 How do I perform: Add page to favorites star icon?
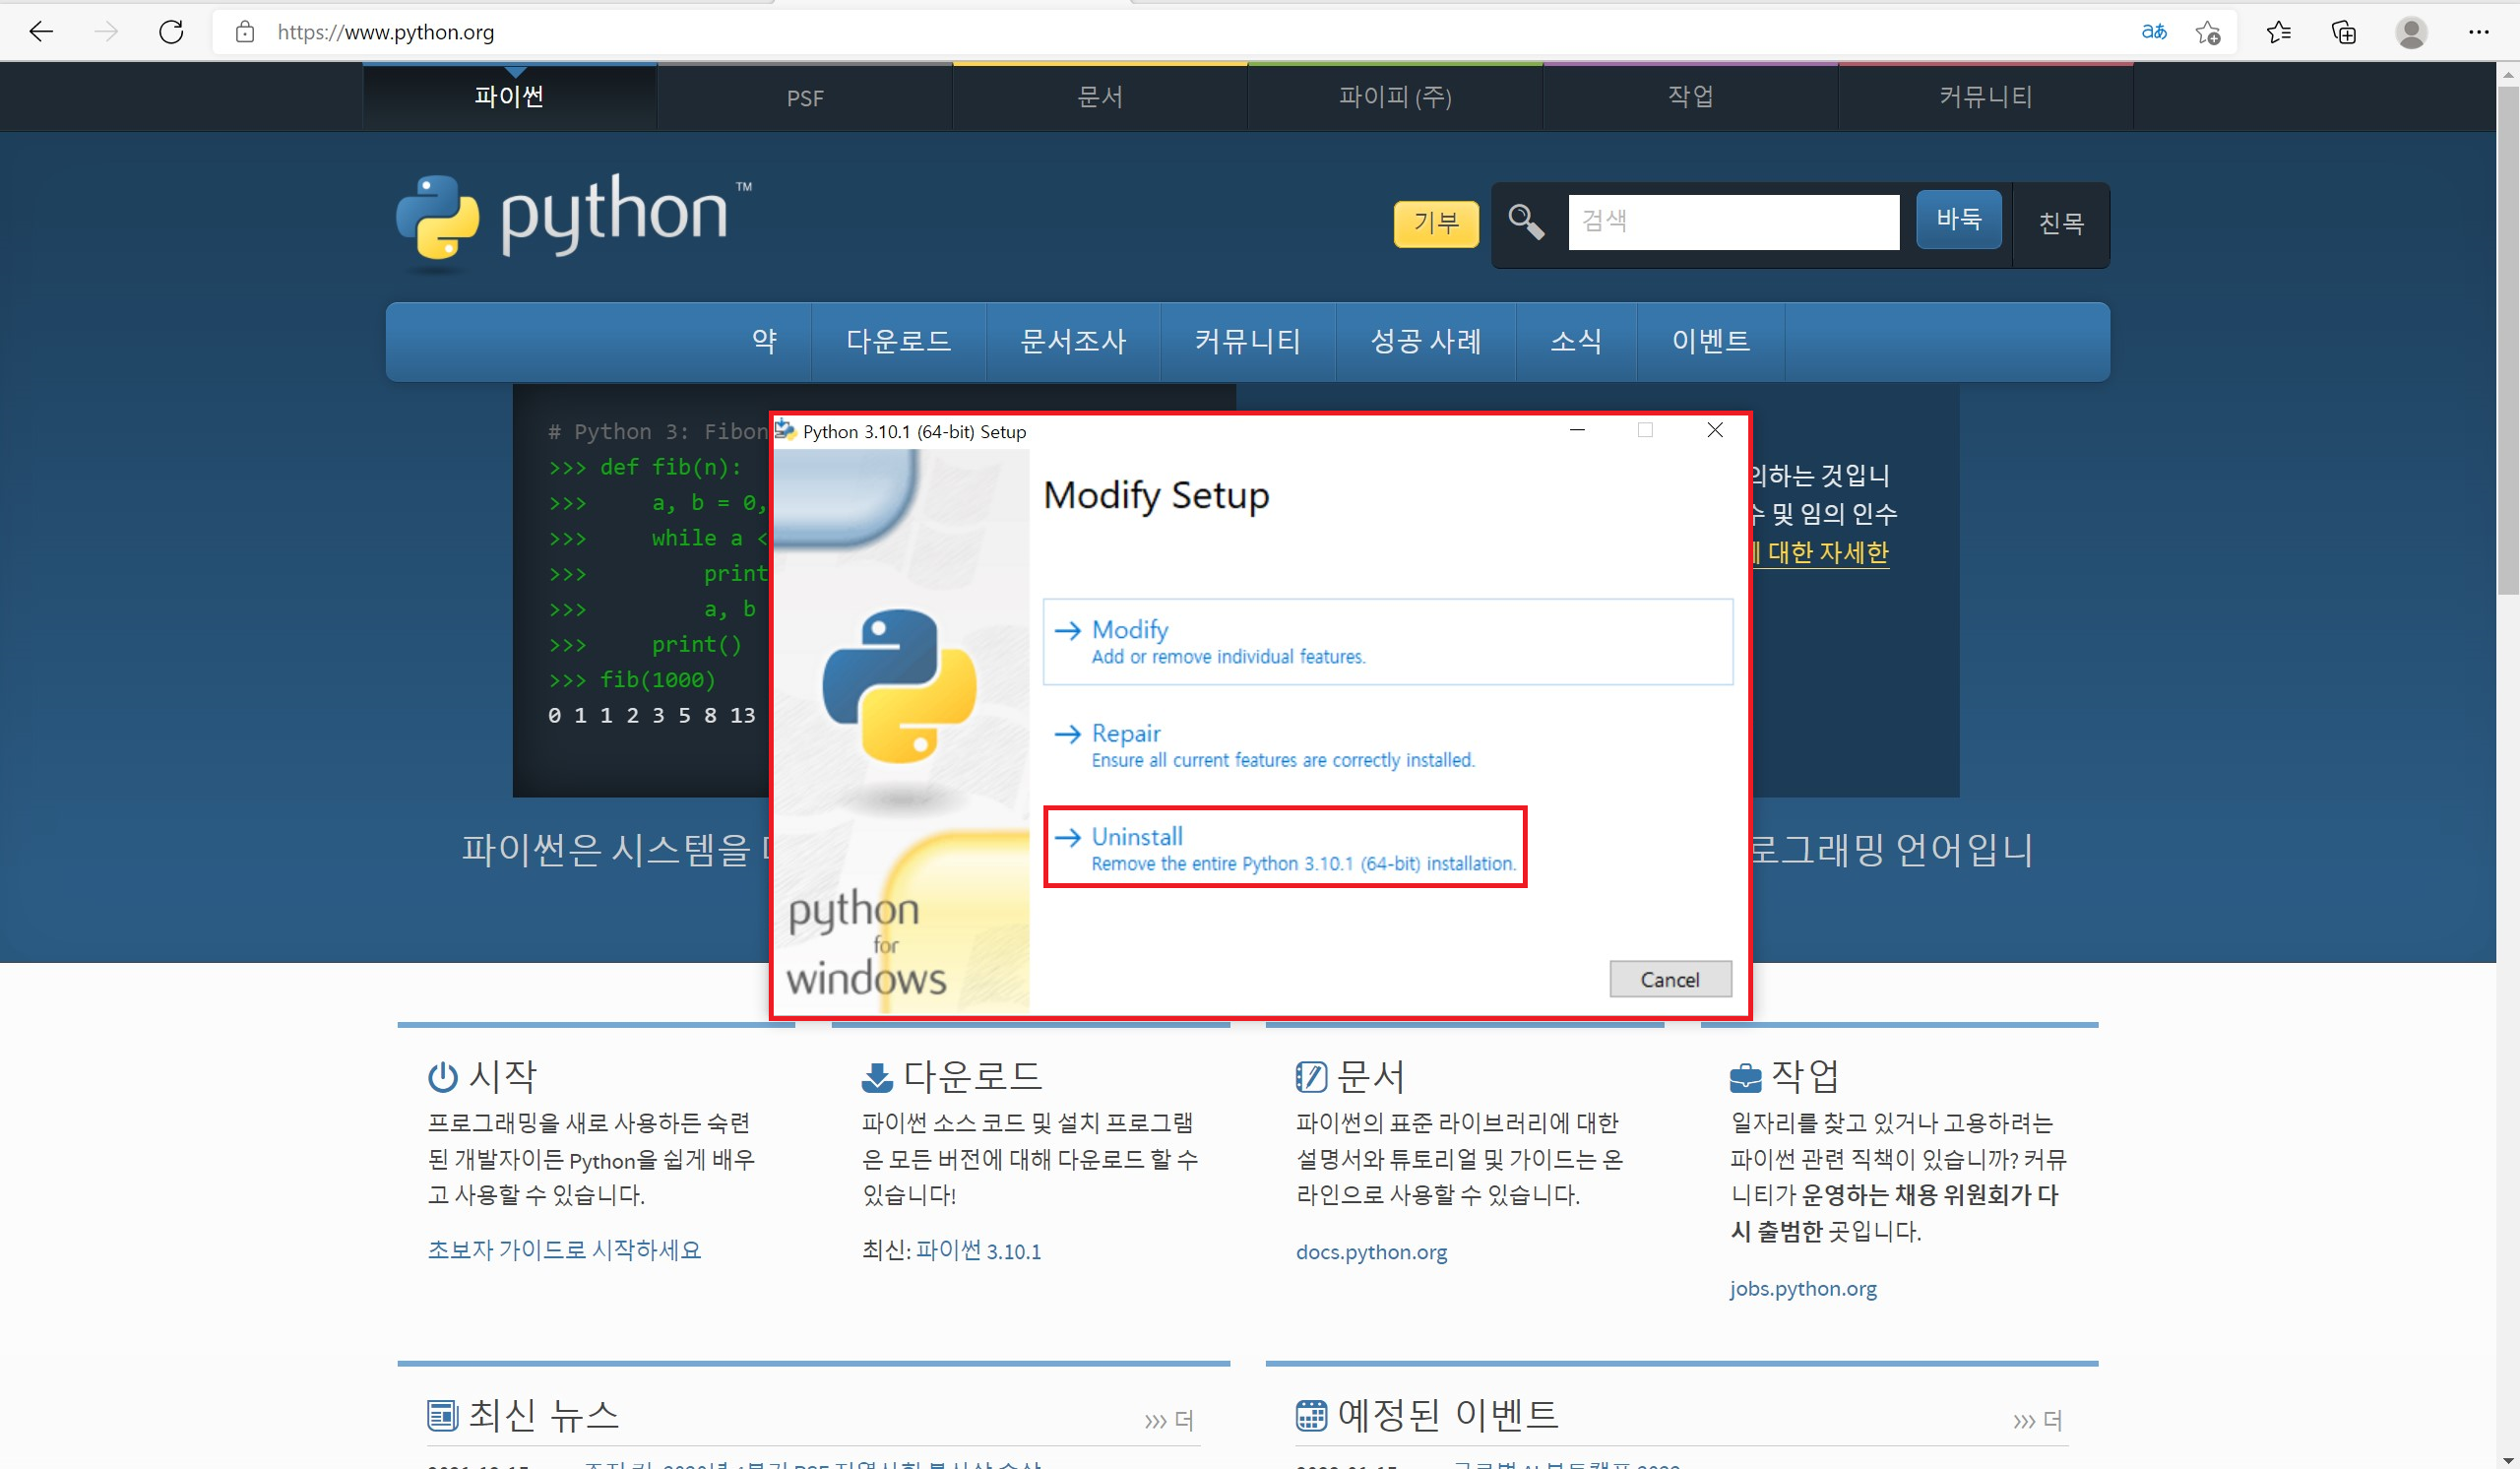(x=2208, y=33)
